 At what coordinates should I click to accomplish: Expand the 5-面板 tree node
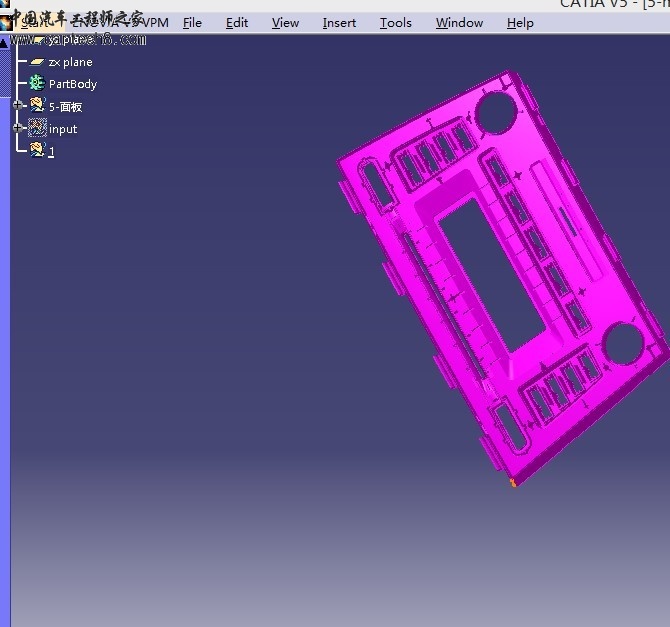tap(18, 105)
